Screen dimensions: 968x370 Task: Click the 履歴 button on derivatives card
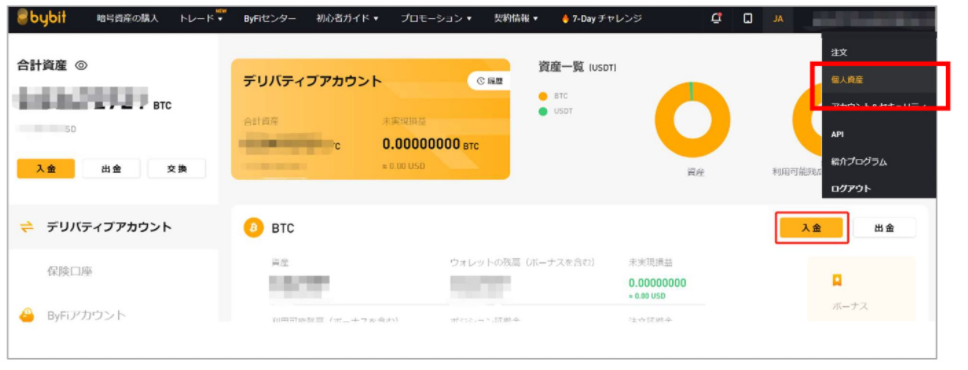[x=489, y=80]
